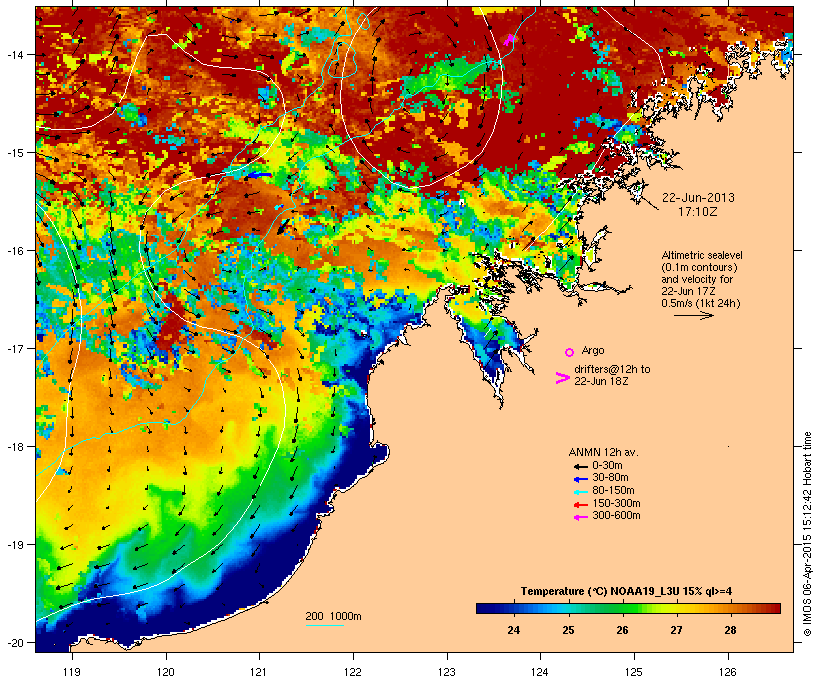Click the -20 latitude axis label
Screen dimensions: 820x680
tap(15, 642)
